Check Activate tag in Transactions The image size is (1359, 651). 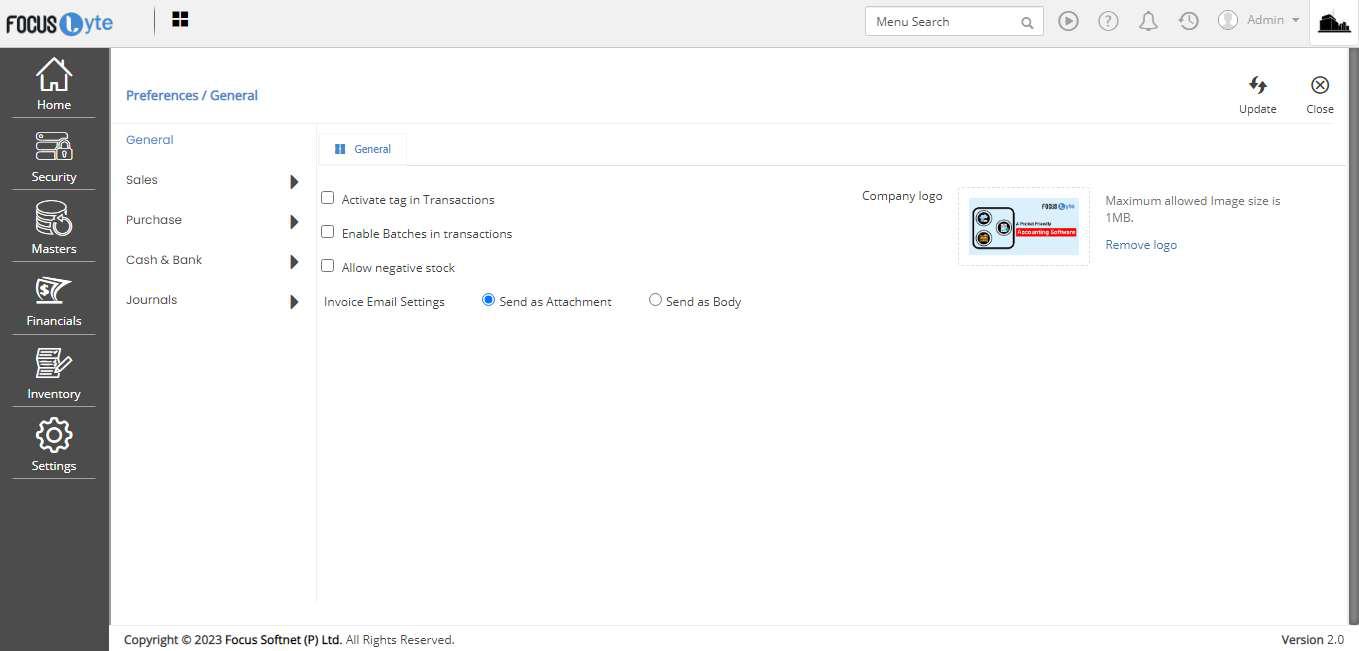click(x=327, y=198)
